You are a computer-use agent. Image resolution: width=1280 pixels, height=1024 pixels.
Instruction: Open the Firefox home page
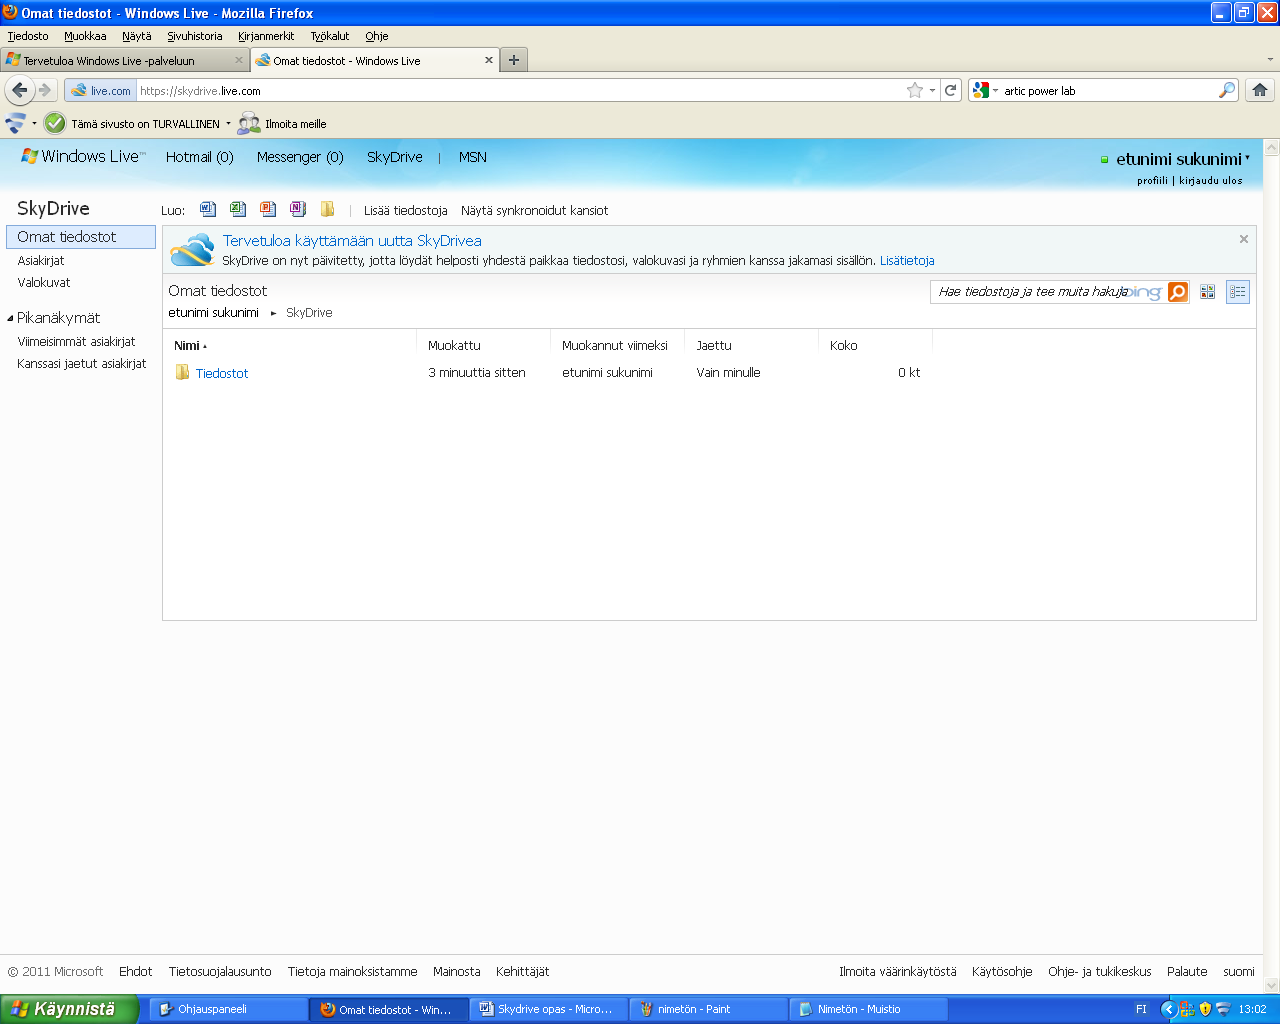tap(1260, 90)
